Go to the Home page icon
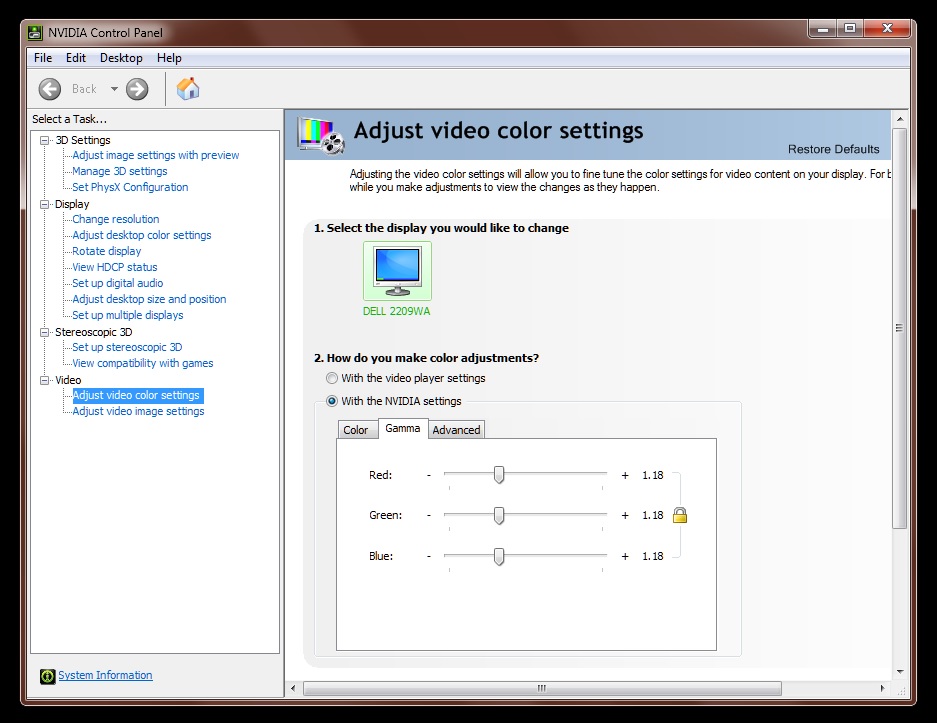The image size is (937, 723). 188,89
